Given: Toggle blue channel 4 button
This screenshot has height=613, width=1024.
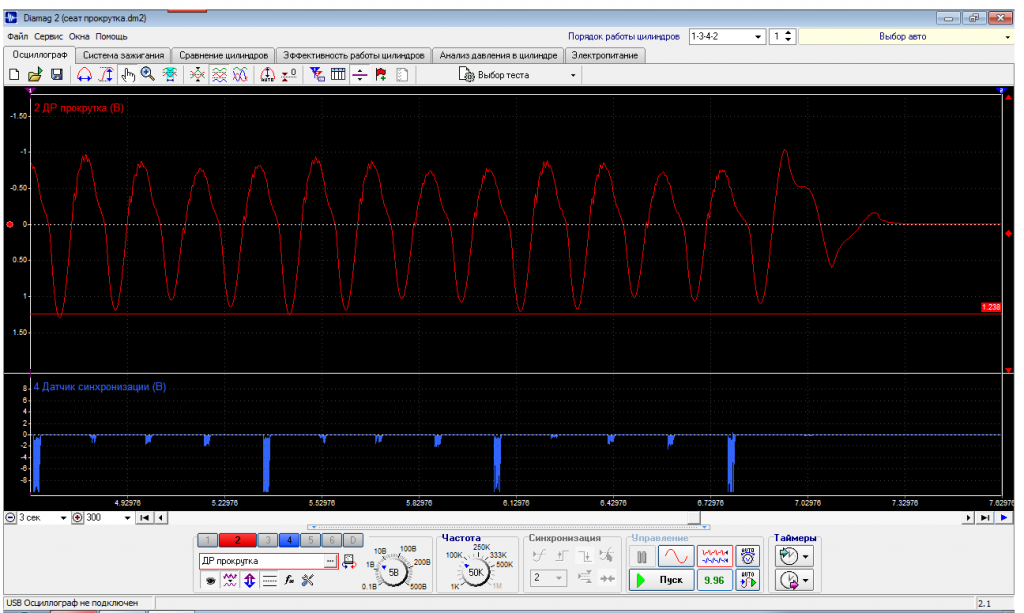Looking at the screenshot, I should [289, 541].
